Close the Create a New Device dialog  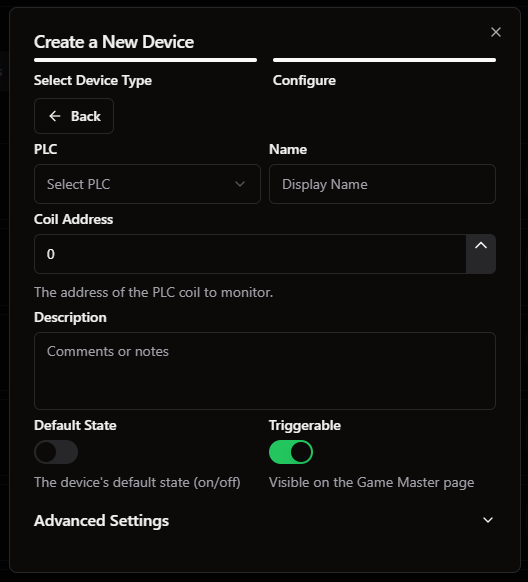496,32
